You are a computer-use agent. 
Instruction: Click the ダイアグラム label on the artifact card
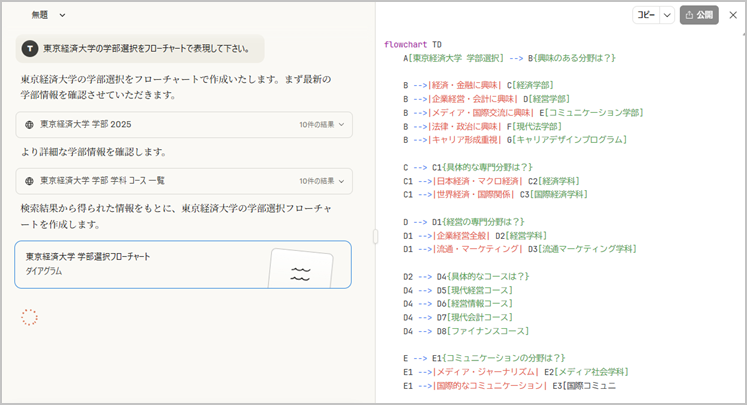coord(44,271)
